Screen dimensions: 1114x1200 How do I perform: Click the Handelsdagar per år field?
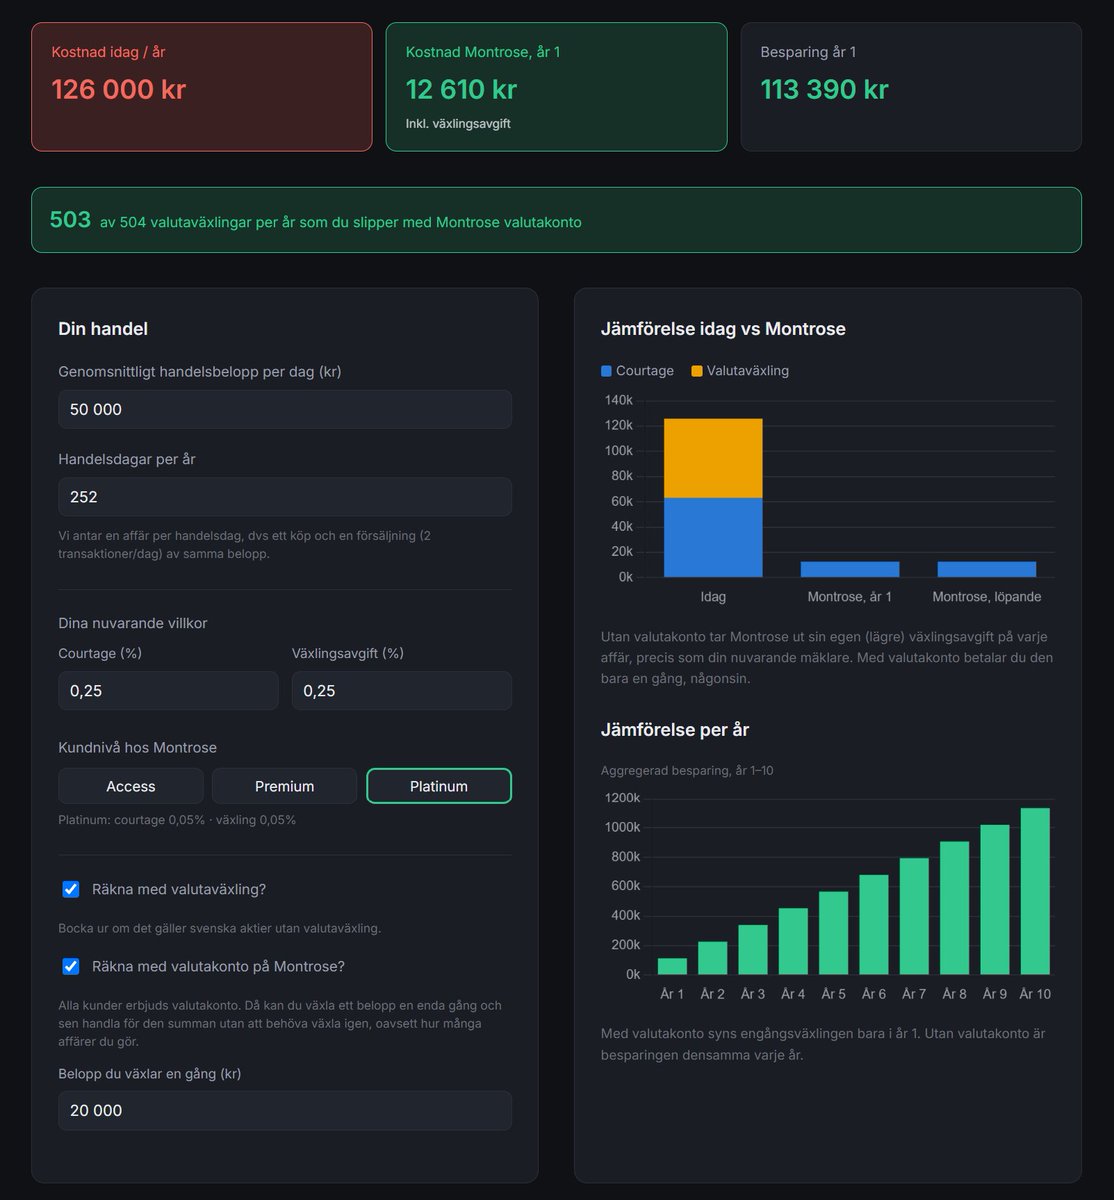coord(285,497)
